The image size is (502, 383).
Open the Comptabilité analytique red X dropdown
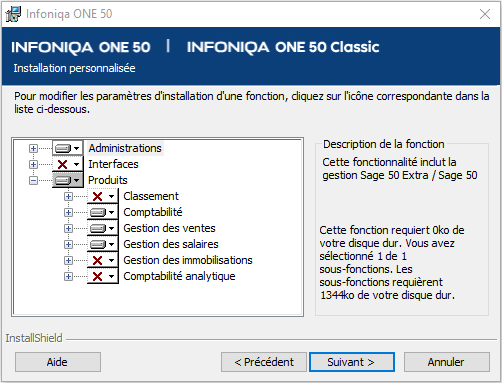(103, 276)
